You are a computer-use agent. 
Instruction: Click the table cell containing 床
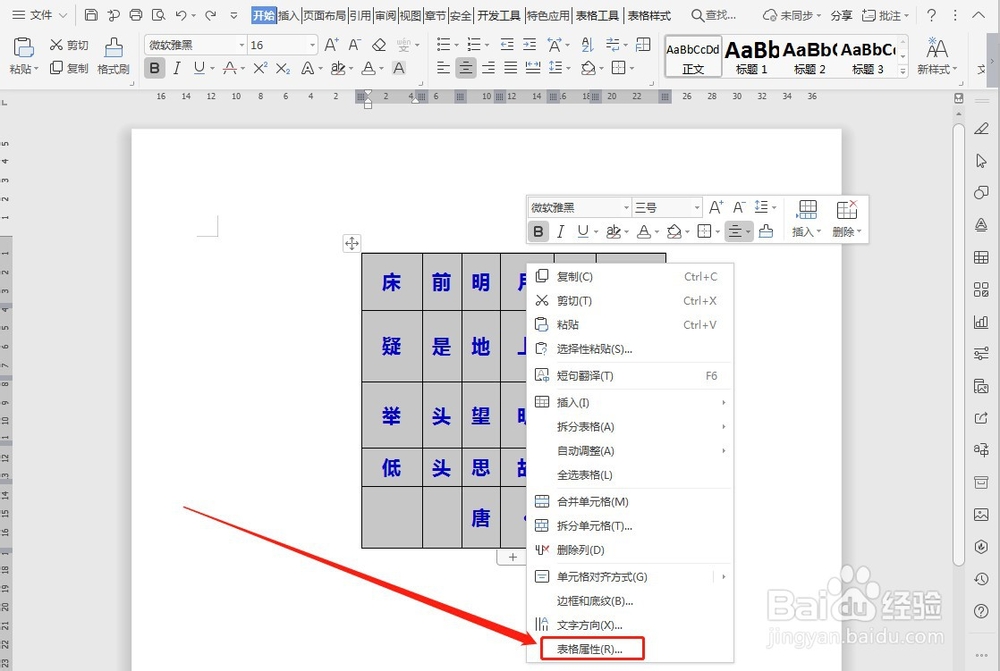[392, 282]
